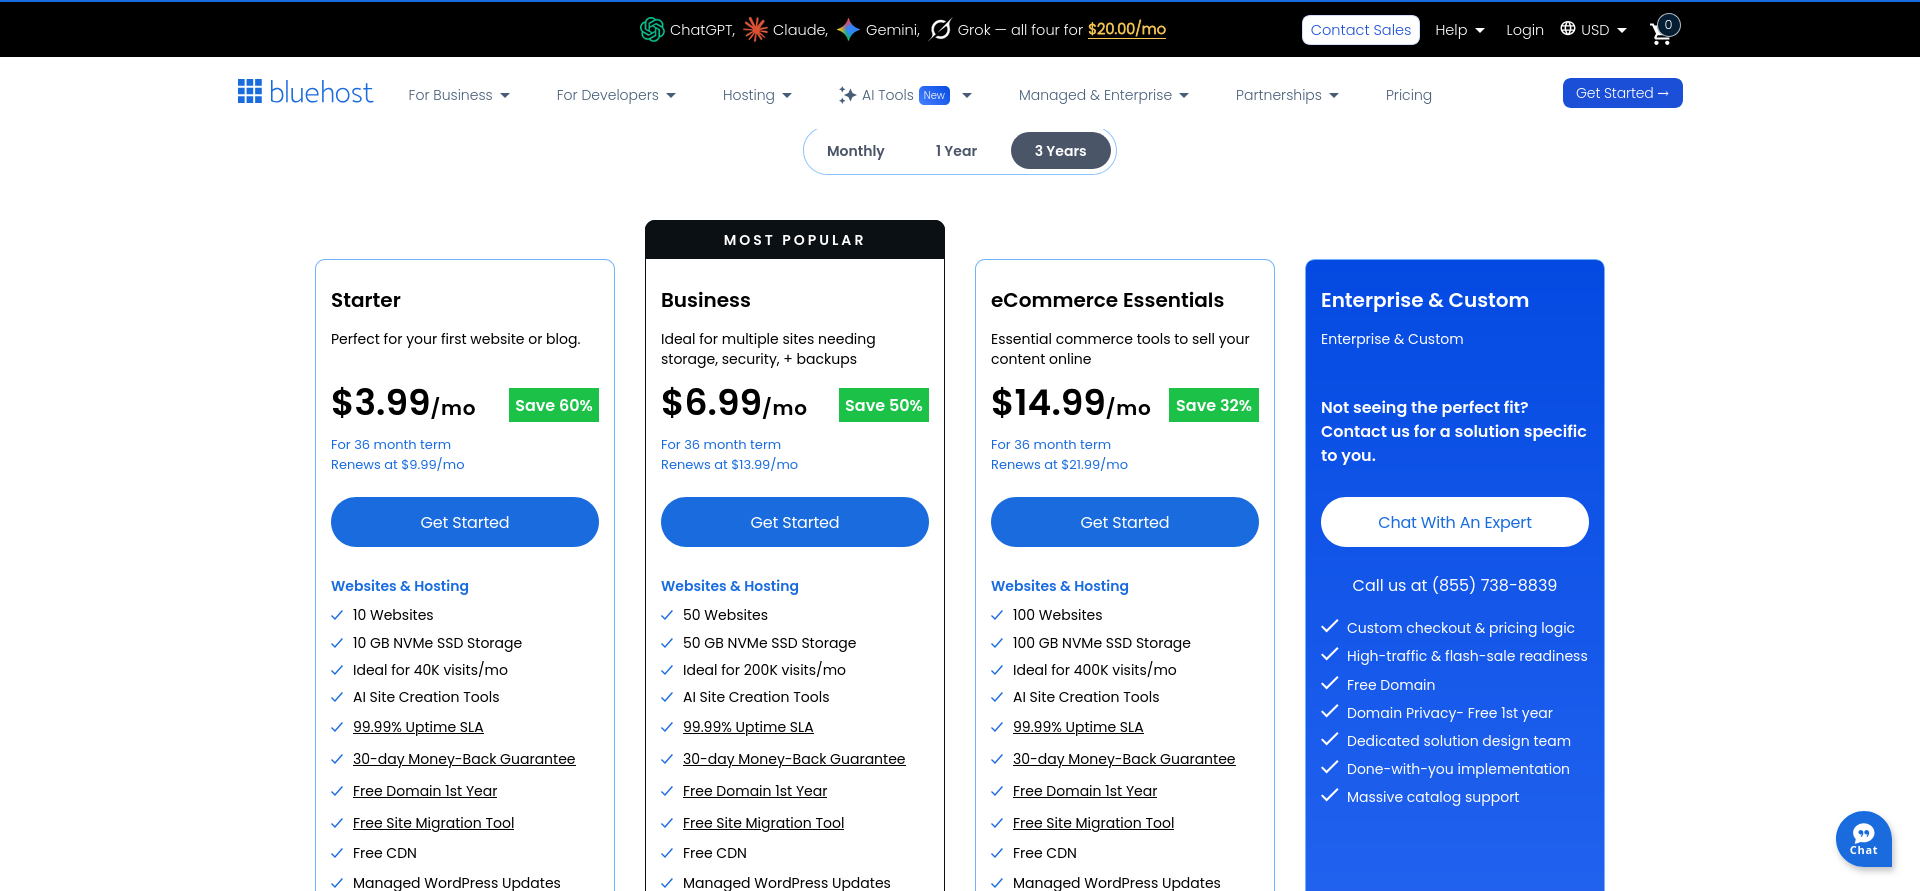Viewport: 1920px width, 891px height.
Task: Click the Save 60% badge
Action: click(554, 405)
